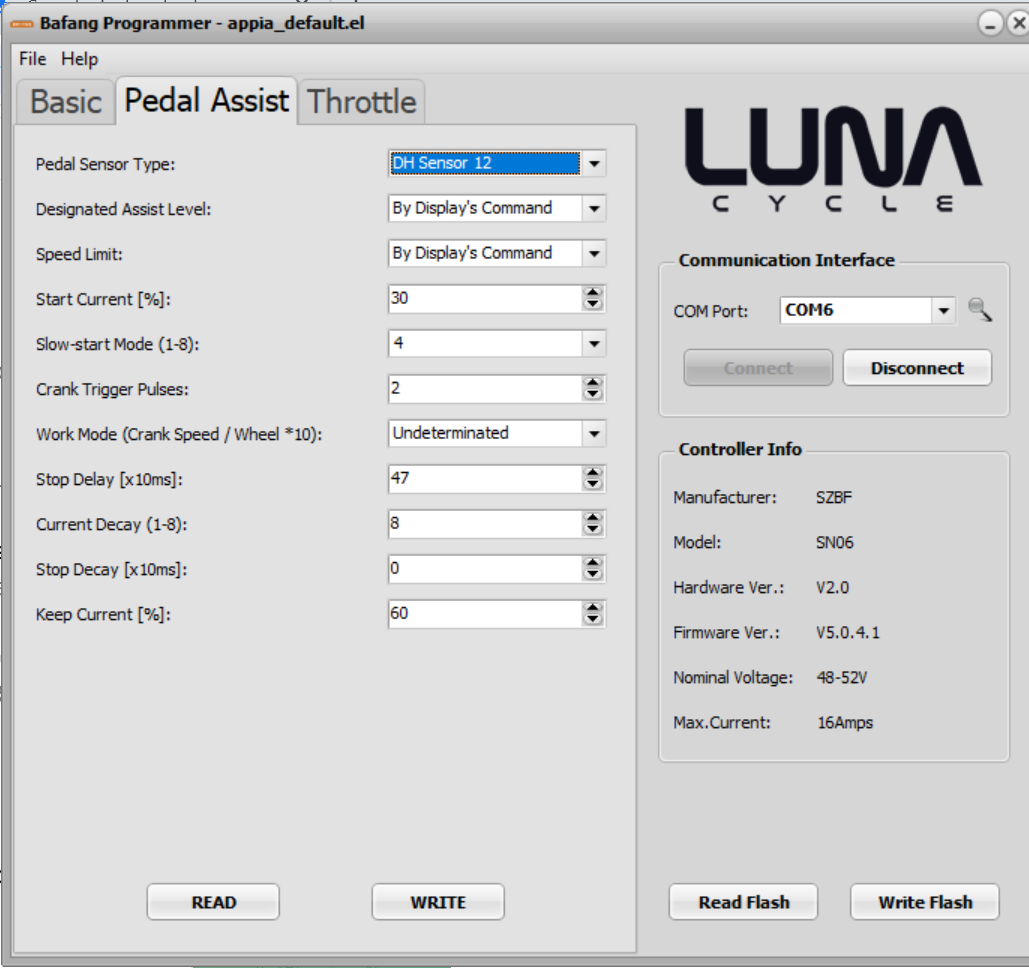Image resolution: width=1029 pixels, height=968 pixels.
Task: Decrease Stop Decay value
Action: pyautogui.click(x=593, y=575)
